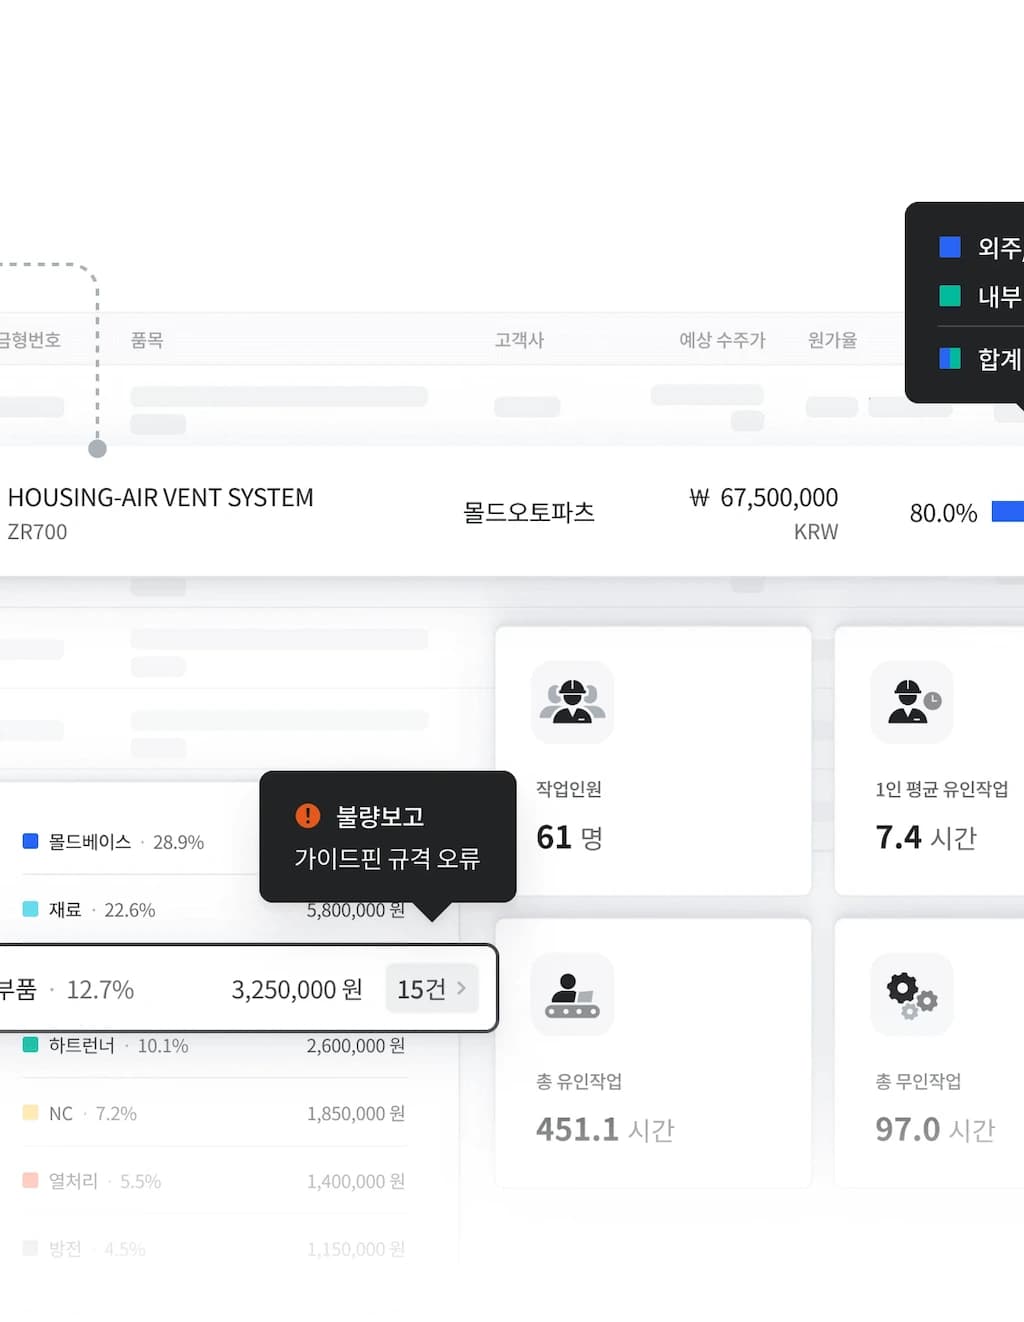Screen dimensions: 1024x1322
Task: Click the 원가율 column header
Action: (x=832, y=340)
